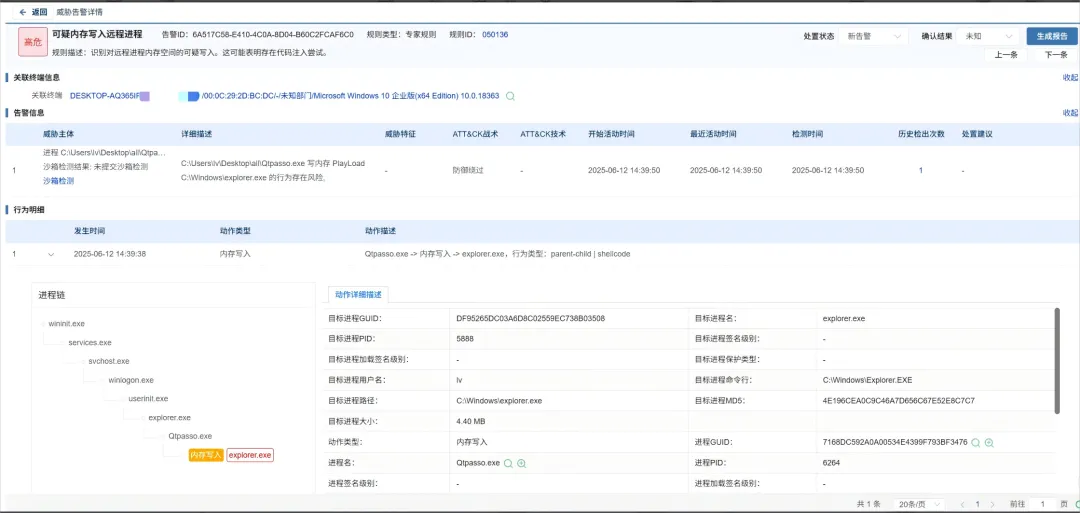
Task: Click zoom-plus icon next to Qtpasso.exe process name
Action: 521,464
